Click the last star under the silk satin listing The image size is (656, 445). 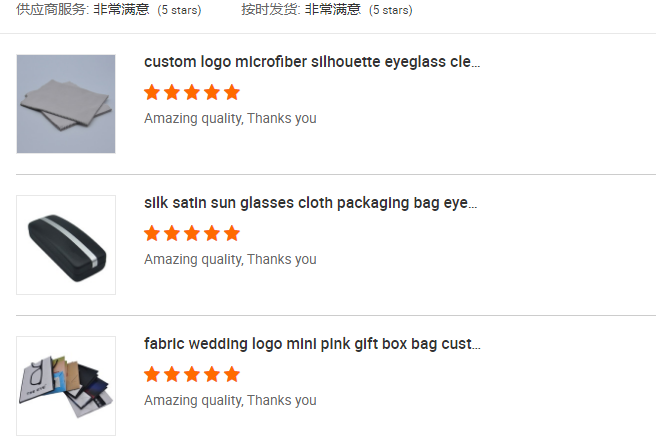click(x=232, y=233)
